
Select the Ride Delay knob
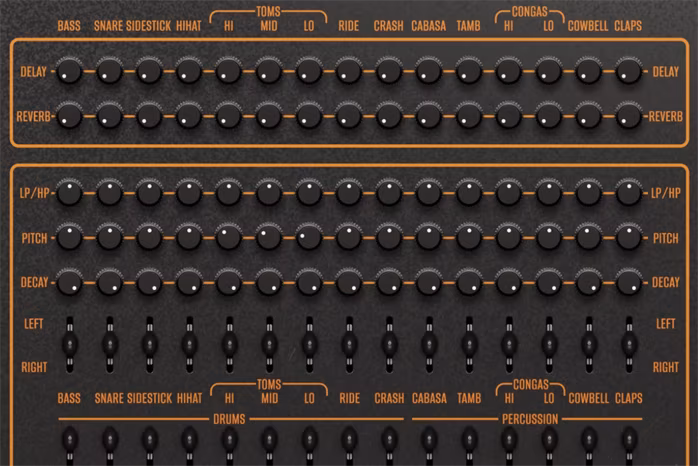349,71
